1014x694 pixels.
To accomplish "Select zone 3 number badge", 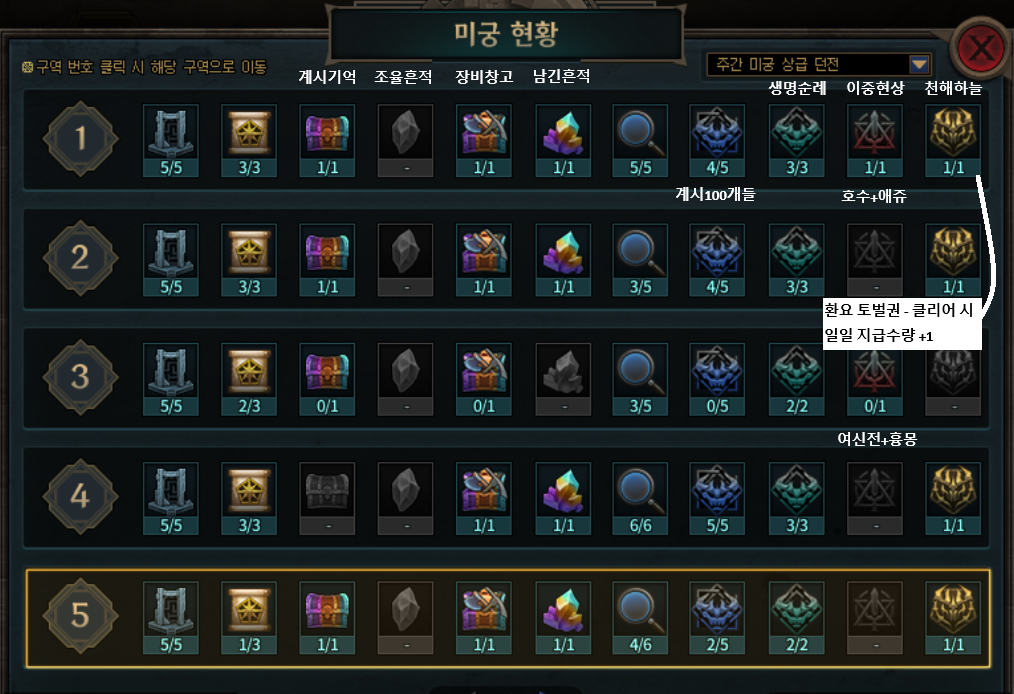I will (80, 377).
